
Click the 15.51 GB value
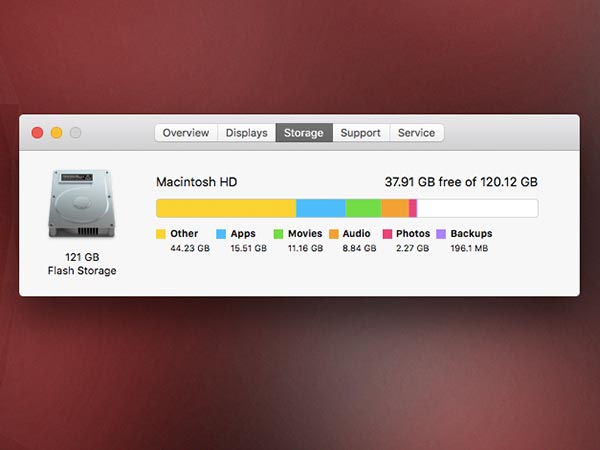(248, 248)
